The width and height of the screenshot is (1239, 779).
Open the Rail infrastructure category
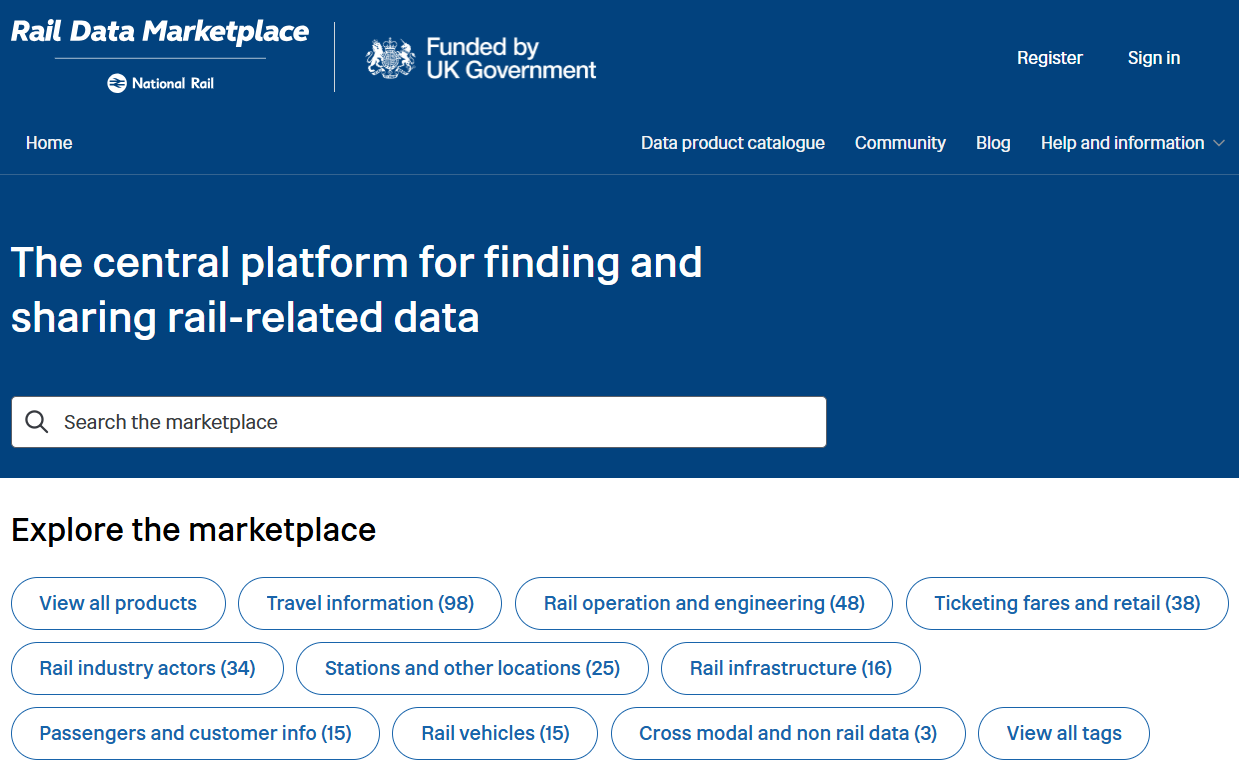point(790,668)
